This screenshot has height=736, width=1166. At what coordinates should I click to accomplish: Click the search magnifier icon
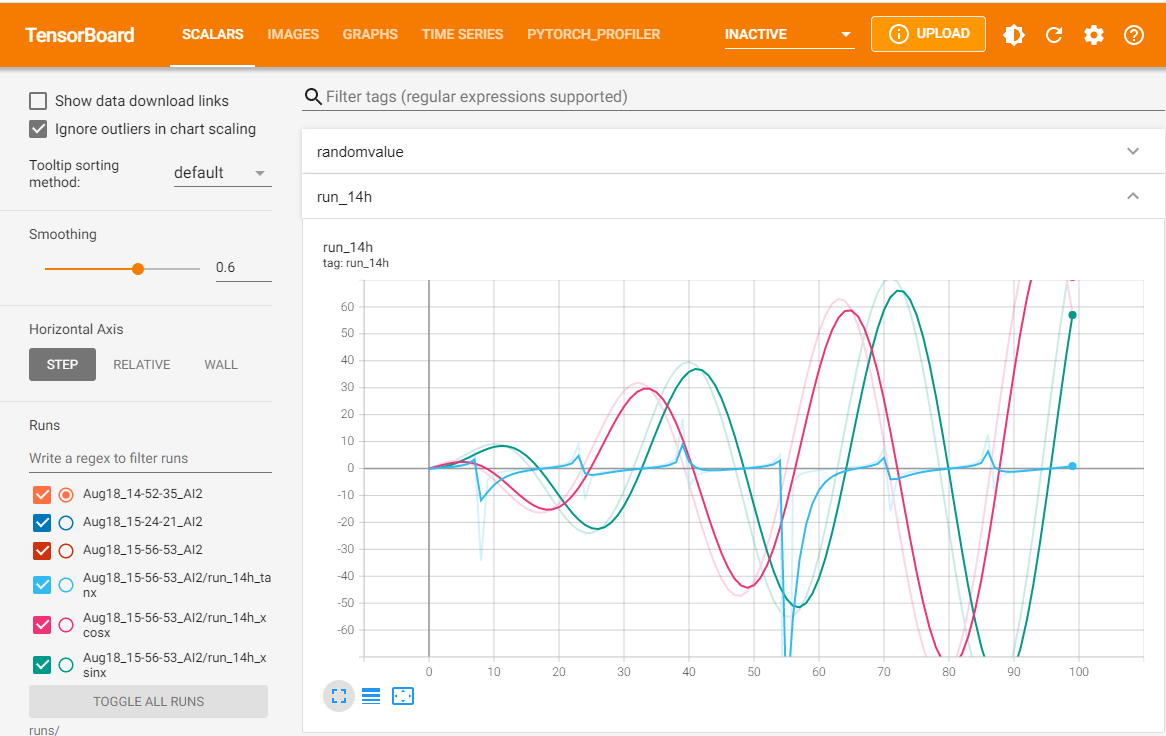click(313, 97)
